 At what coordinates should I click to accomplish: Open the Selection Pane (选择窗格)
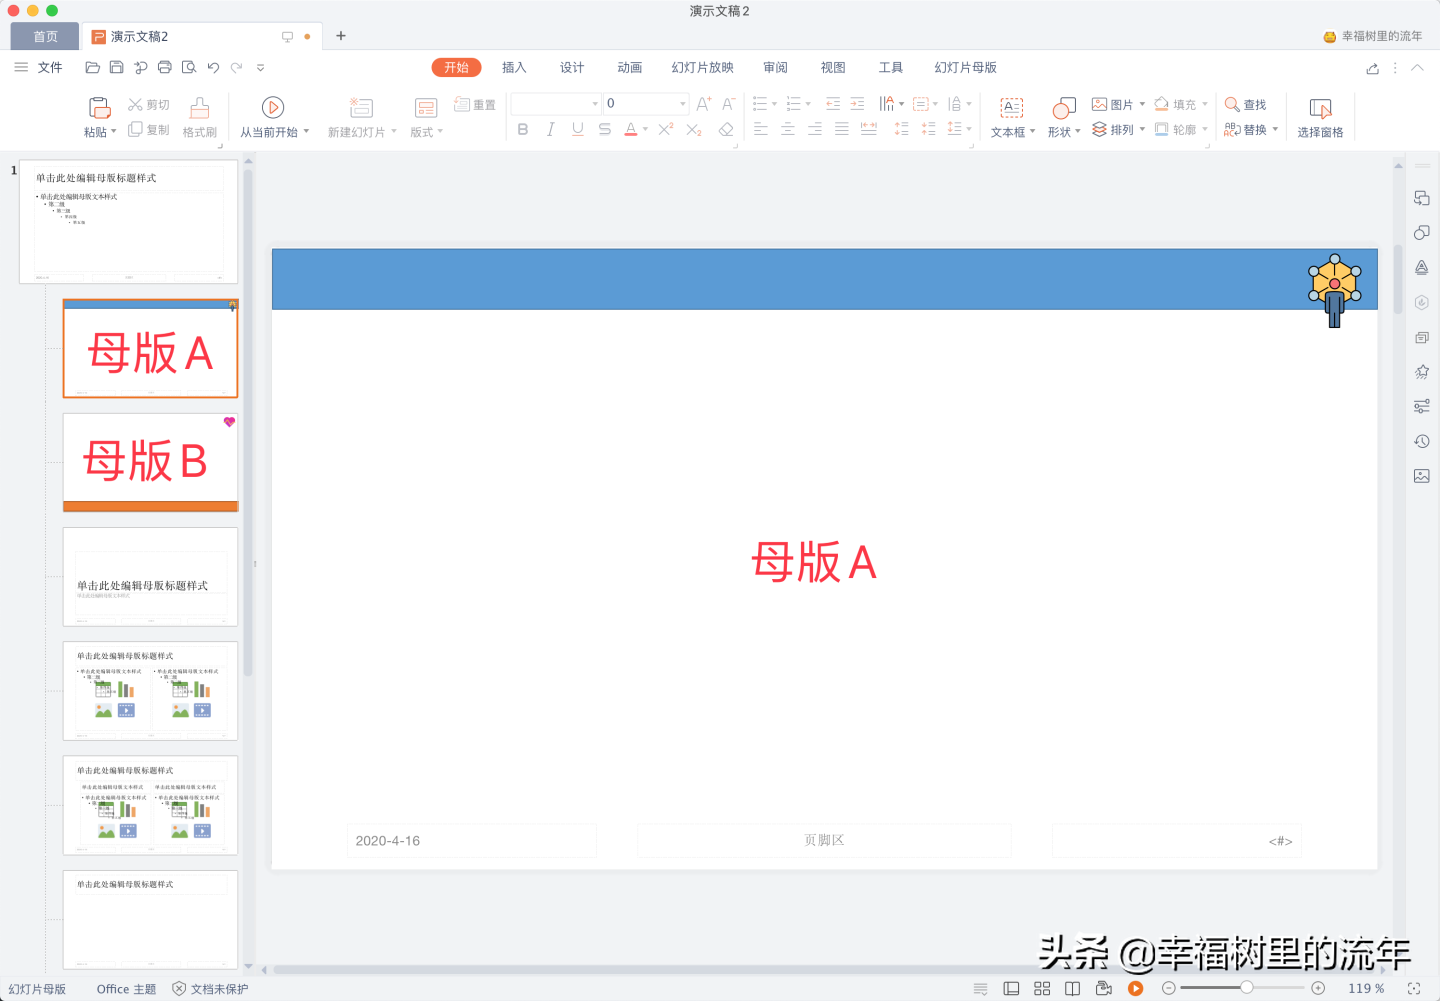coord(1320,118)
